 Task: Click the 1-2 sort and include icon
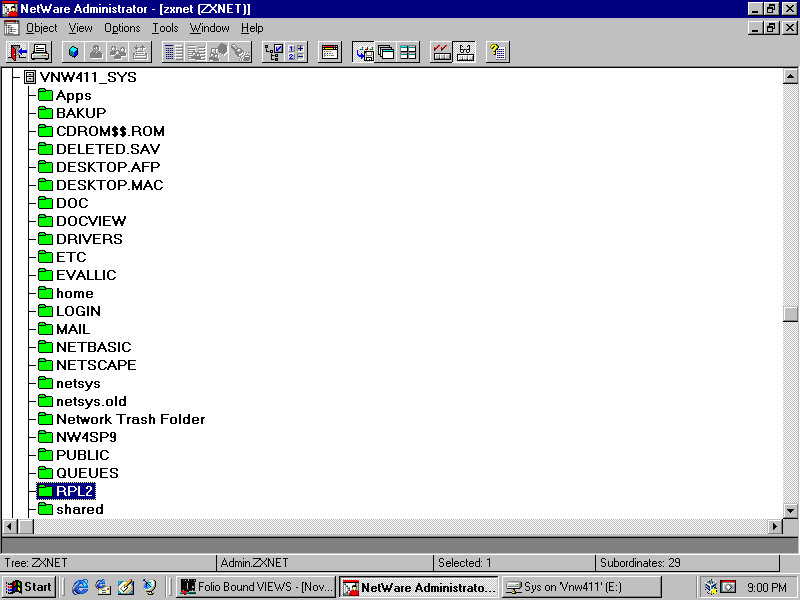point(296,52)
